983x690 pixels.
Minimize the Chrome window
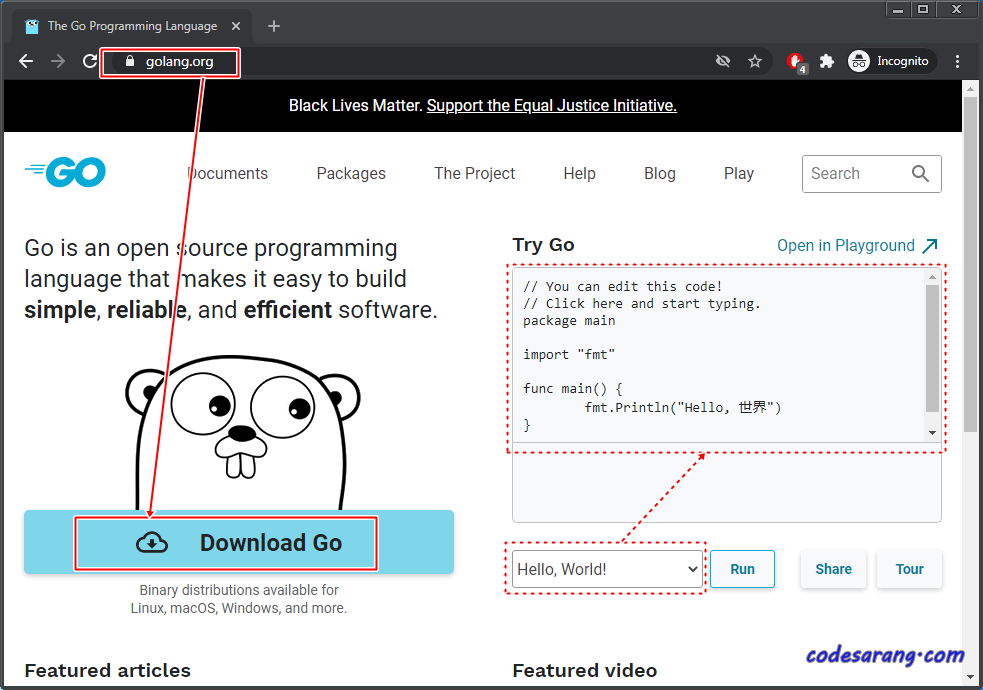point(898,9)
